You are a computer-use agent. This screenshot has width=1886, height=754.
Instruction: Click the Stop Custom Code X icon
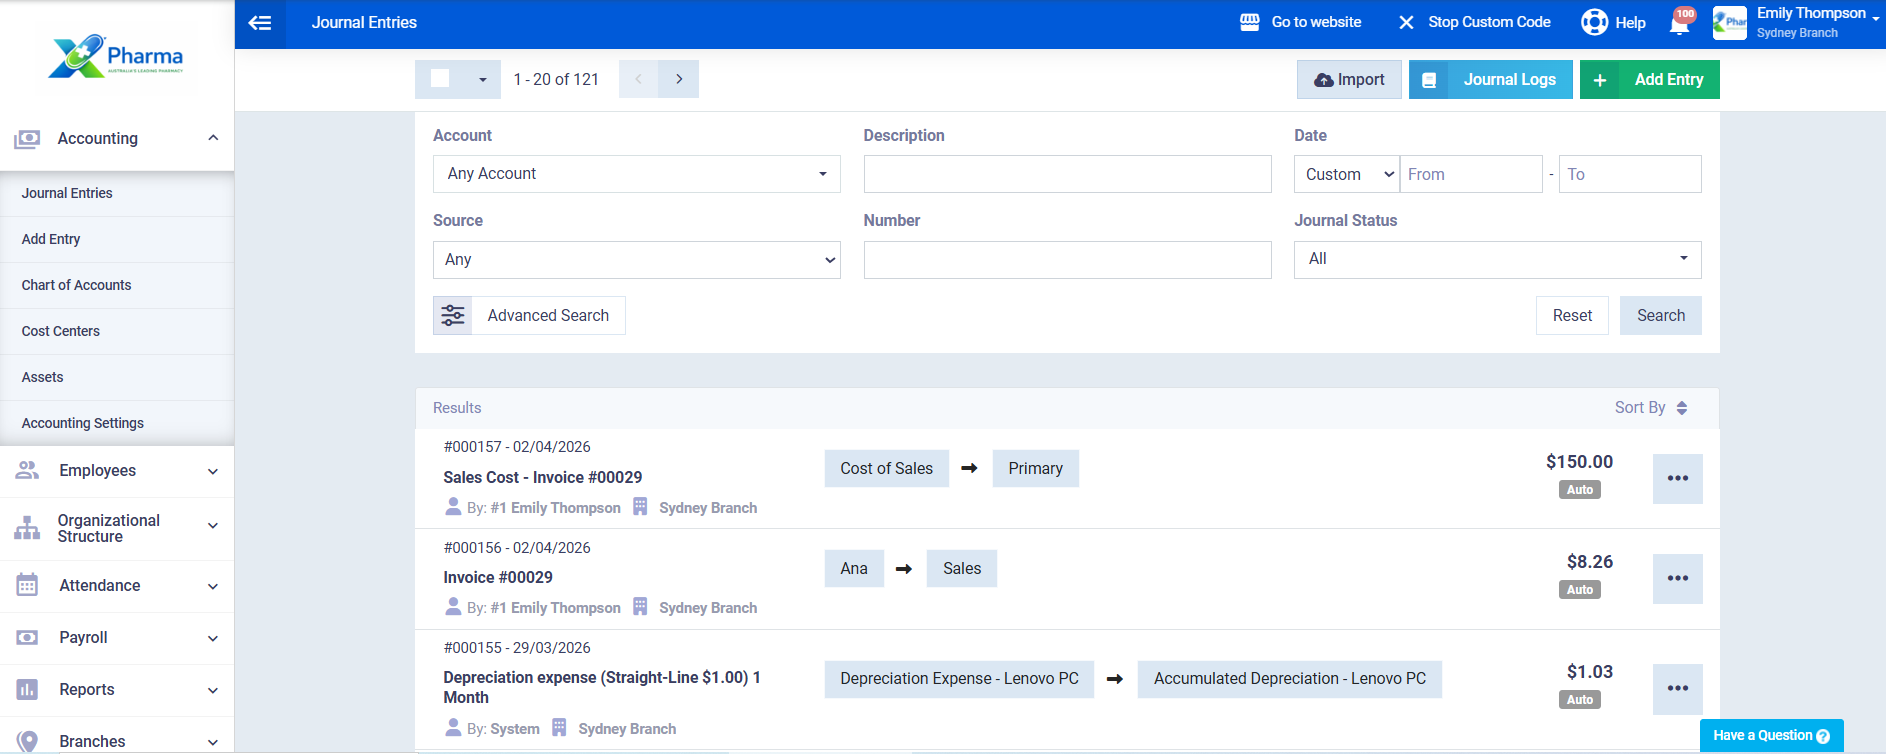pos(1406,22)
